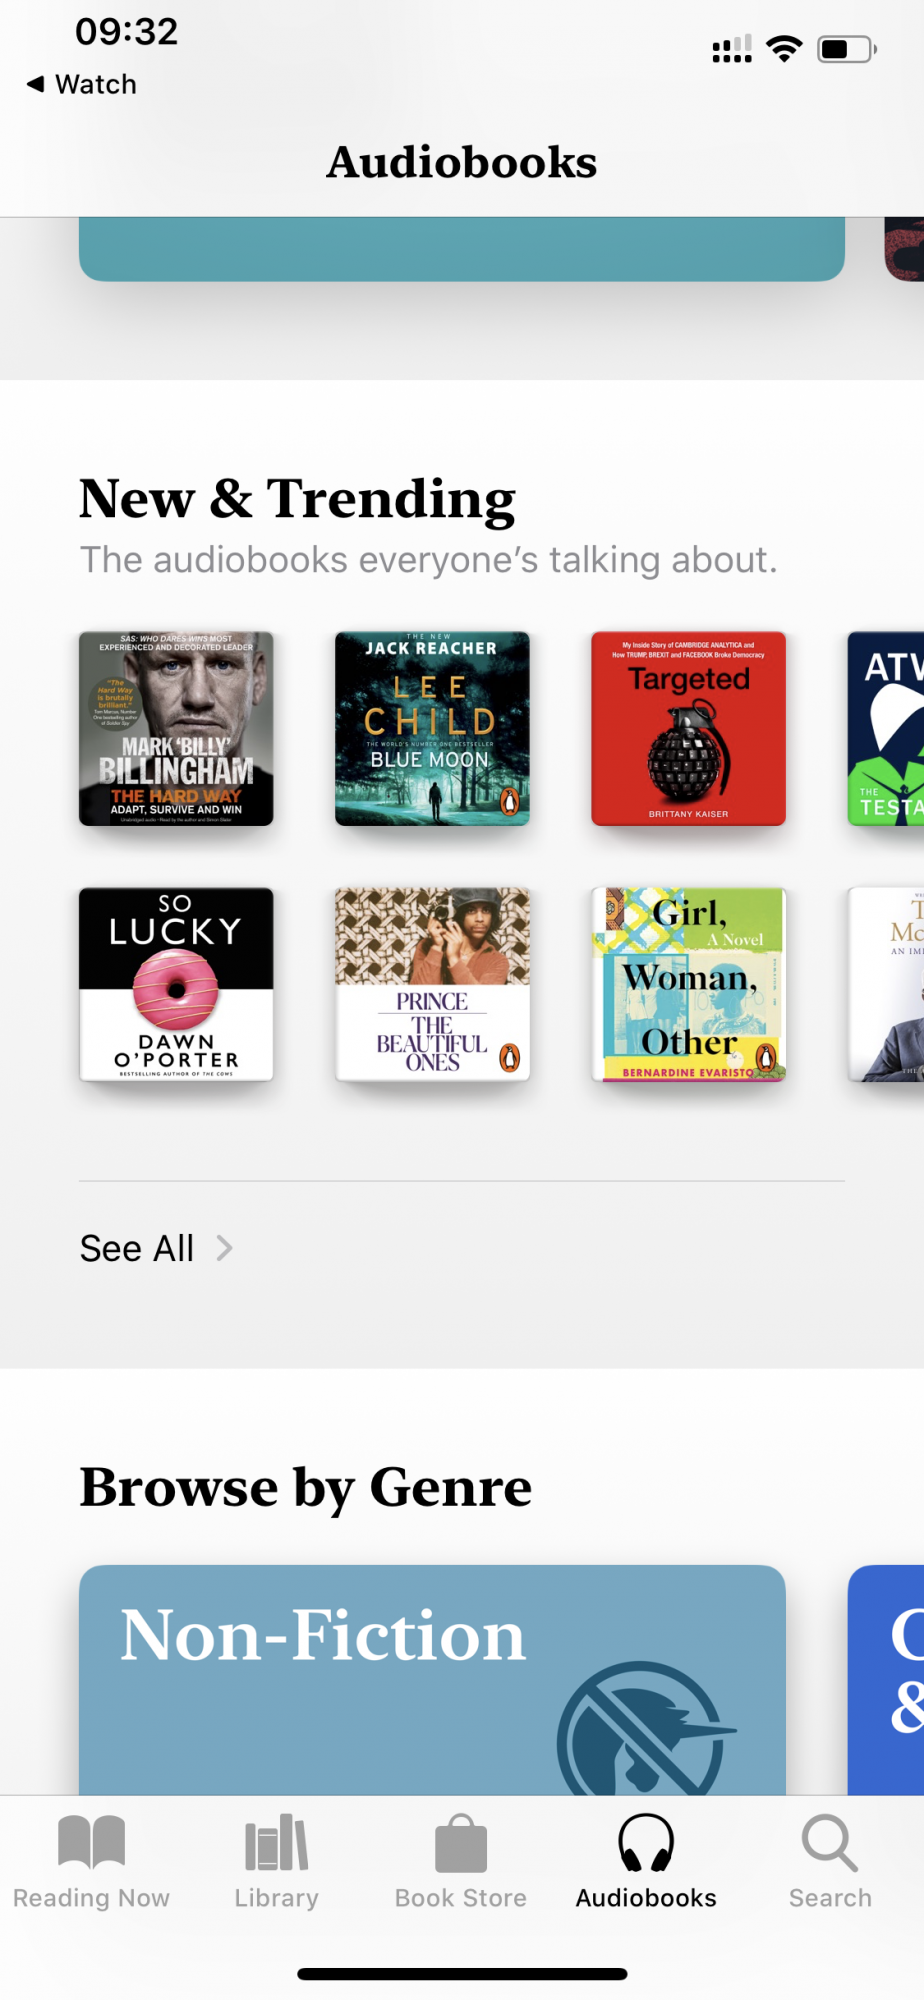Viewport: 924px width, 2000px height.
Task: Open the Book Store bag icon
Action: (x=461, y=1843)
